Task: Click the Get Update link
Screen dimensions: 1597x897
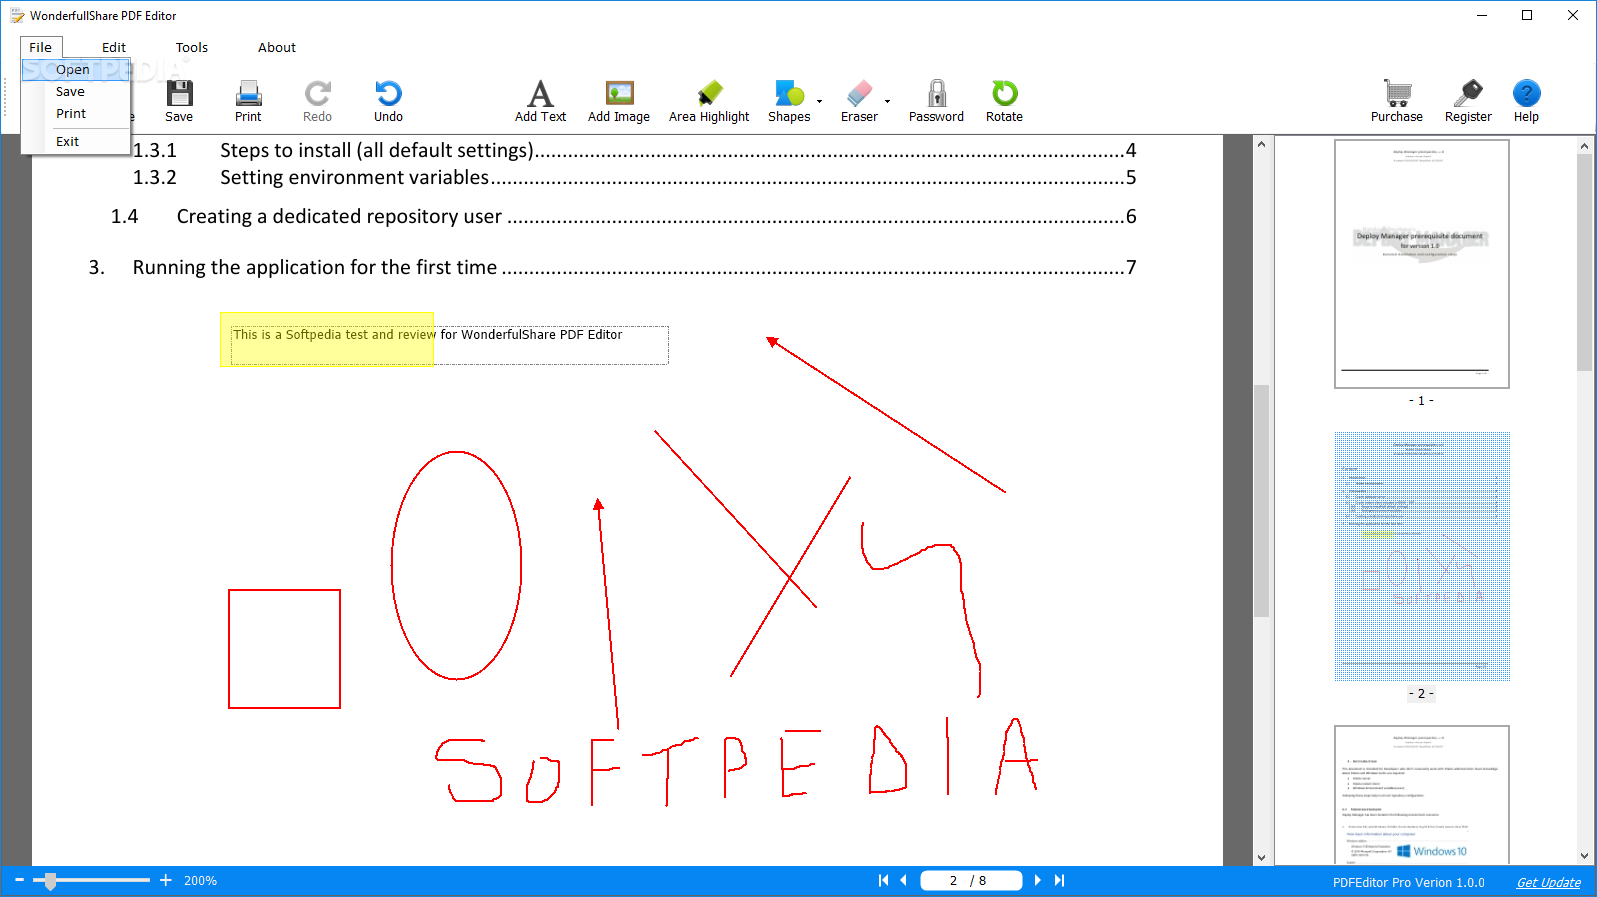Action: point(1548,882)
